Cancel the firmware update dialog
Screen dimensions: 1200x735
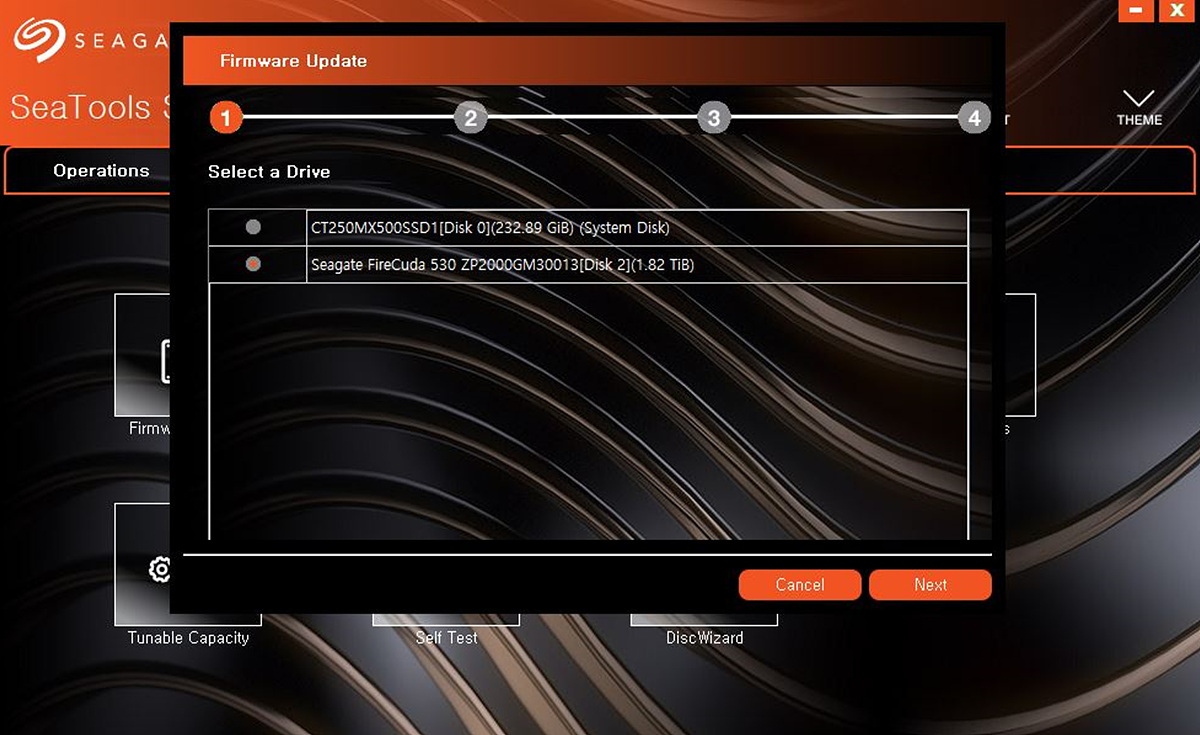click(x=800, y=585)
